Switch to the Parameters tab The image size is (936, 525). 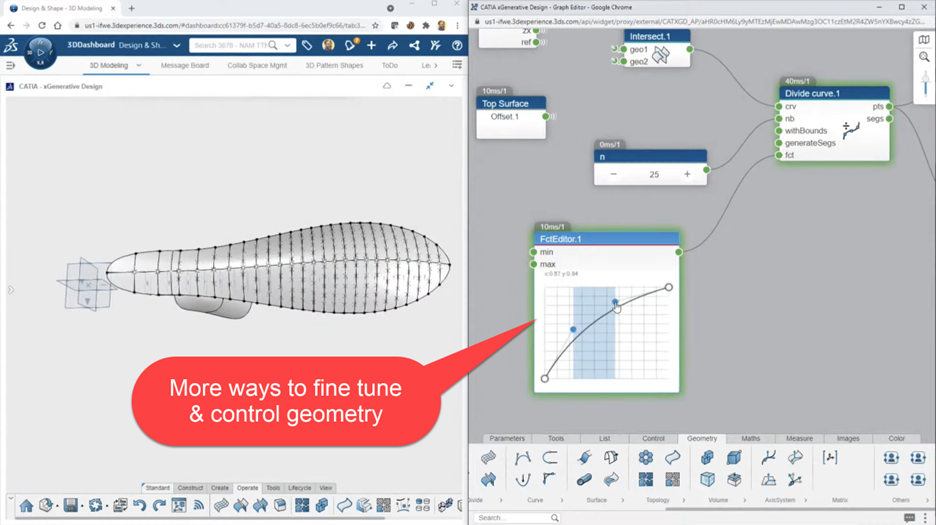(507, 438)
